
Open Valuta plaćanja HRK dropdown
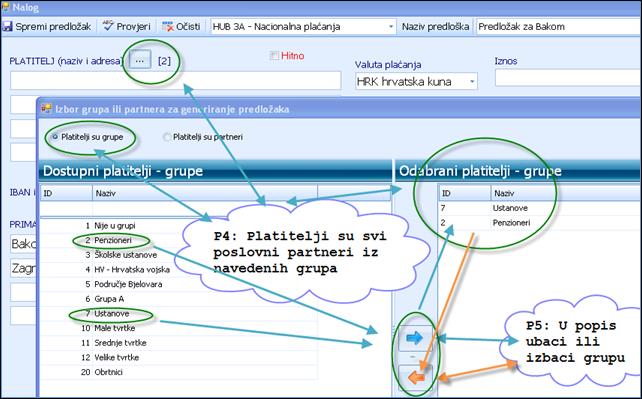[472, 81]
